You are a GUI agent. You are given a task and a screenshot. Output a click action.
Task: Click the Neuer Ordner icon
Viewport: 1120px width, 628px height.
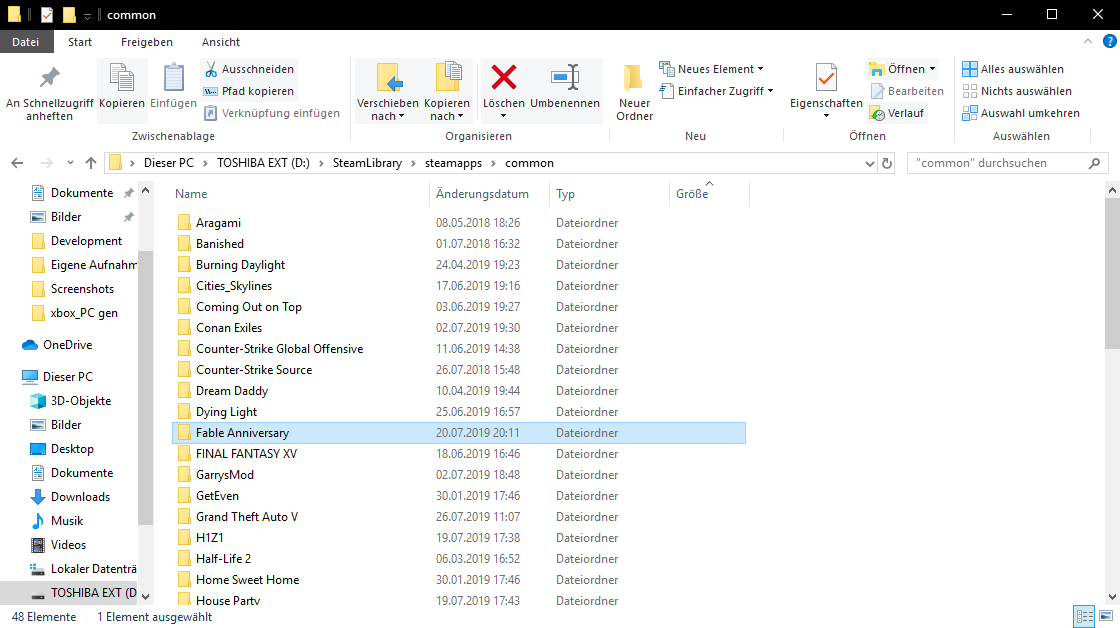634,78
